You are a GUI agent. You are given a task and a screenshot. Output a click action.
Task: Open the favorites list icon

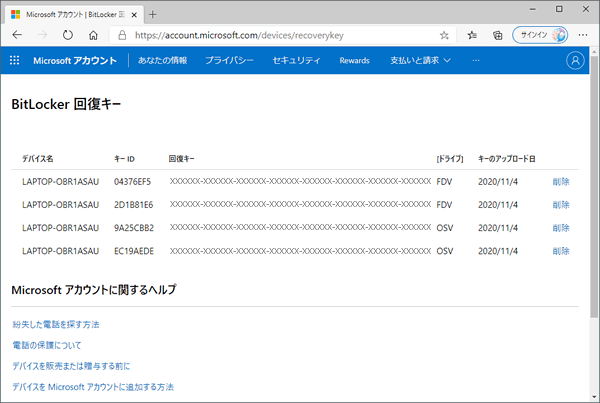472,35
